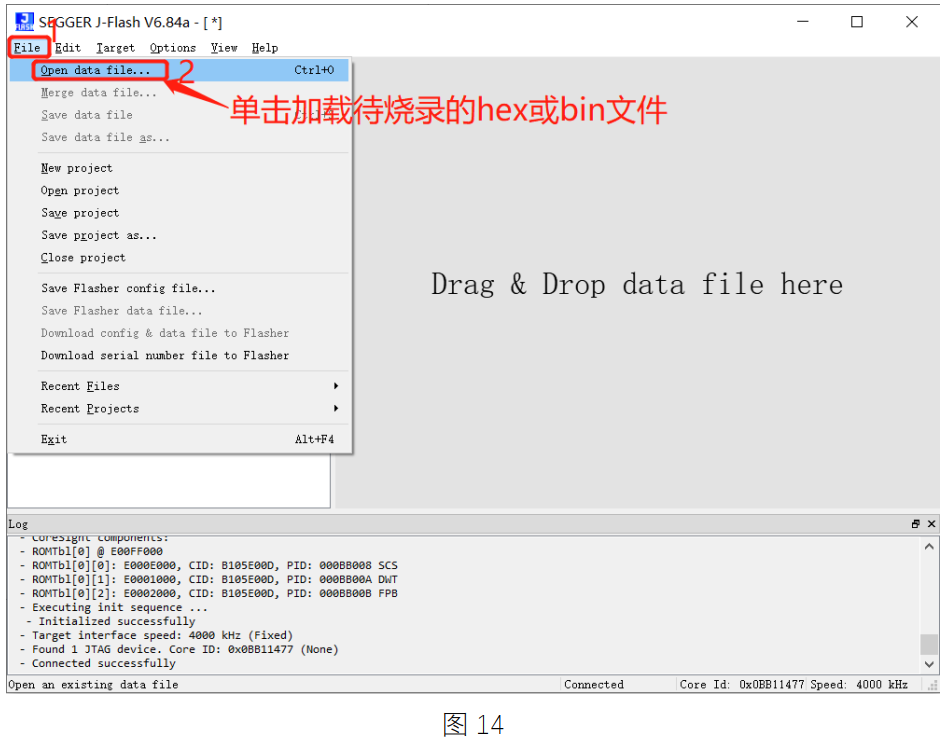Select Close project entry
Viewport: 952px width, 744px height.
(x=179, y=258)
